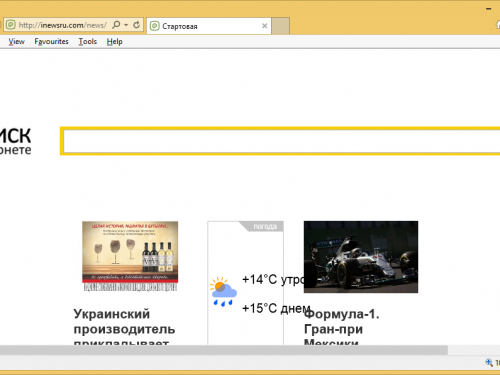Viewport: 500px width, 375px height.
Task: Open a new blank tab
Action: tap(280, 26)
